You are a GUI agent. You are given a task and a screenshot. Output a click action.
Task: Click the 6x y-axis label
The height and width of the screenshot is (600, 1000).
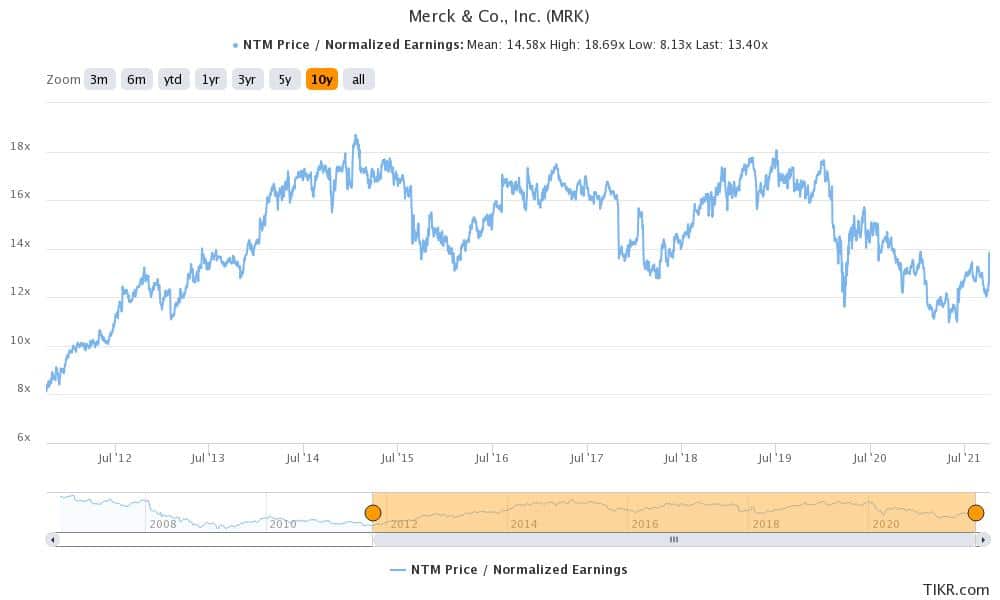click(x=24, y=437)
